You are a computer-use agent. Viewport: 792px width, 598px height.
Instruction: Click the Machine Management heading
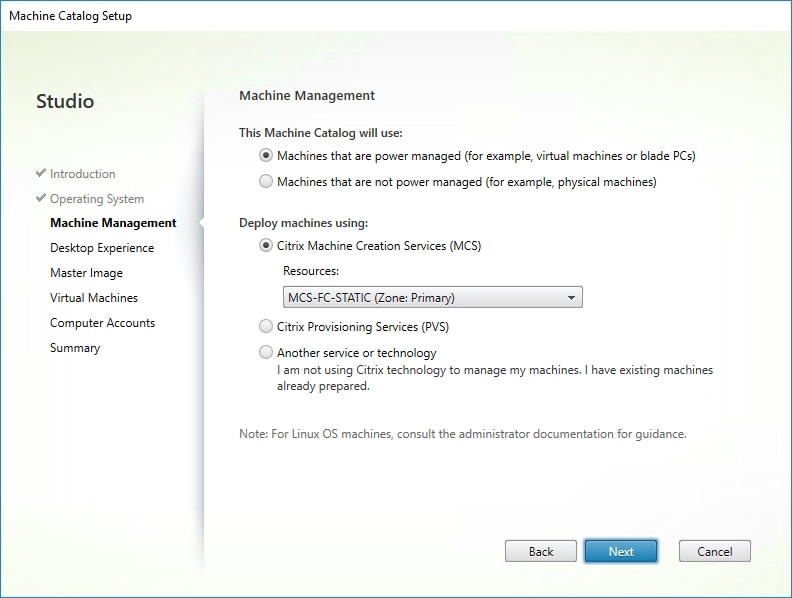tap(307, 95)
